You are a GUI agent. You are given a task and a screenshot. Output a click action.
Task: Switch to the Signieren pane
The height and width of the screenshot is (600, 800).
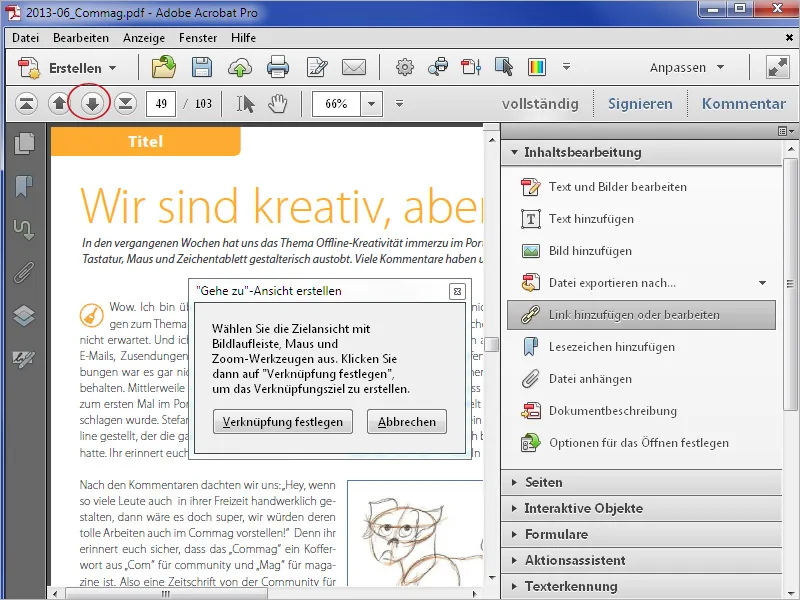(640, 104)
